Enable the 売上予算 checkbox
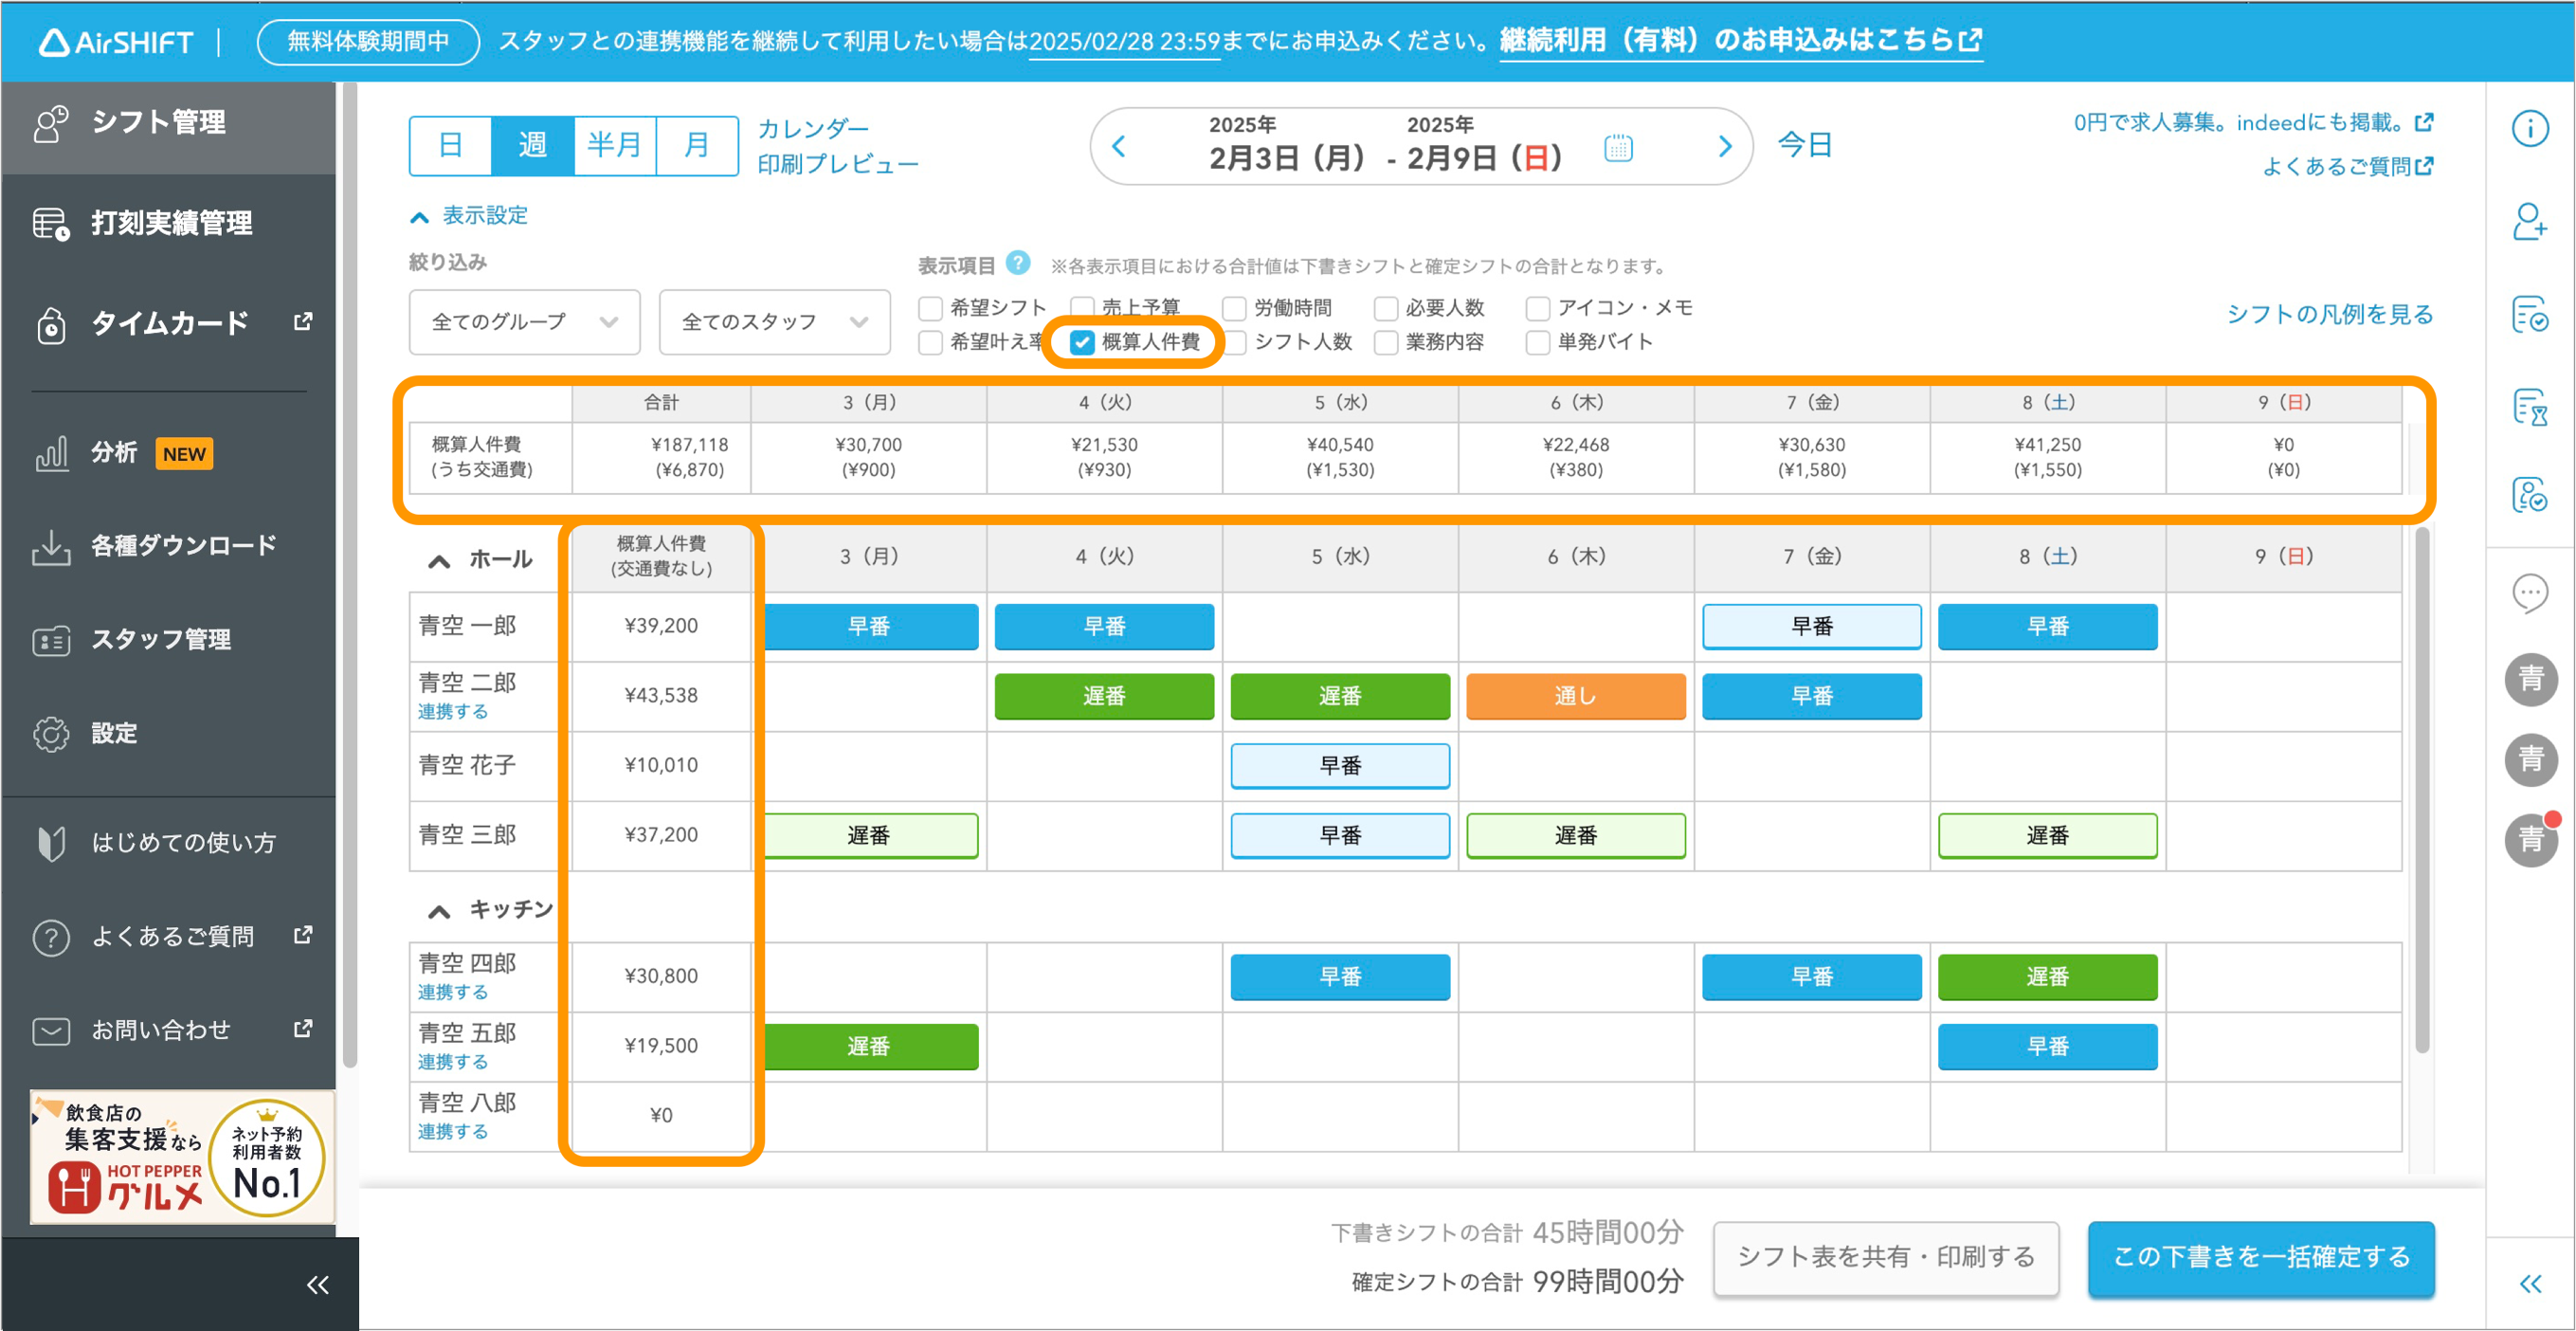 pos(1082,308)
